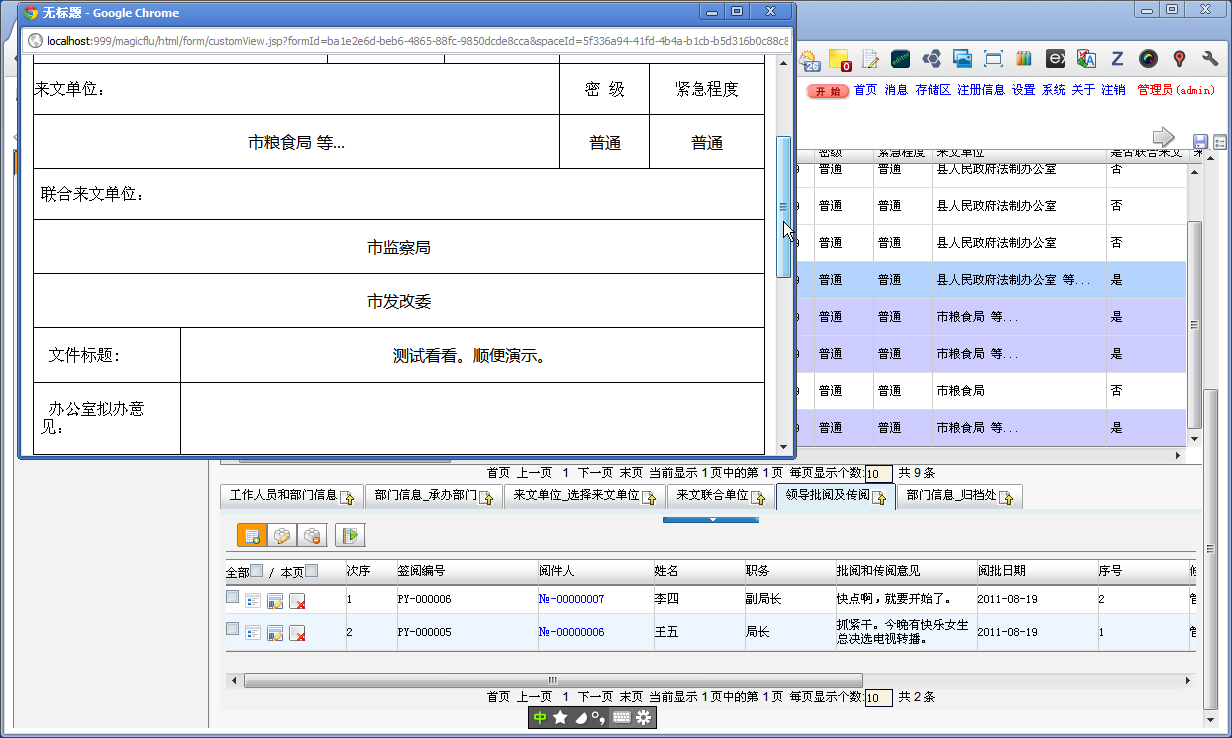Click popup icon on 来文联合单位 tab
Screen dimensions: 1232x738
pyautogui.click(x=758, y=497)
